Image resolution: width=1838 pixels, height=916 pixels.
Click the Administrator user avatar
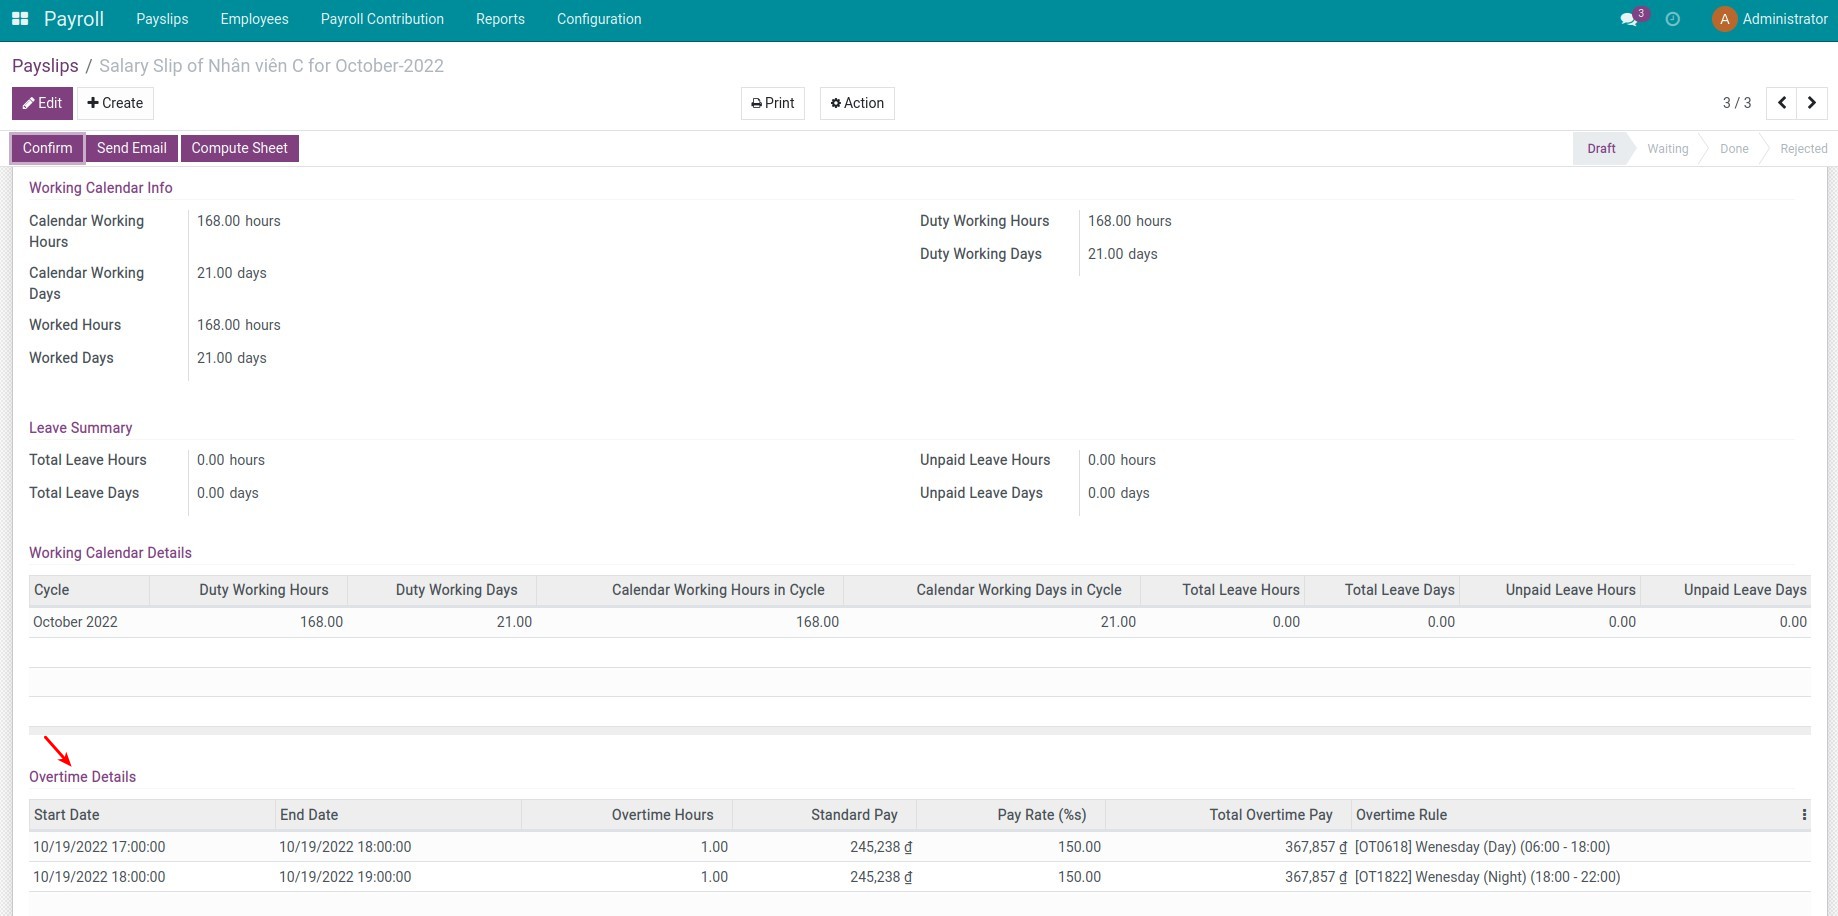(1724, 19)
